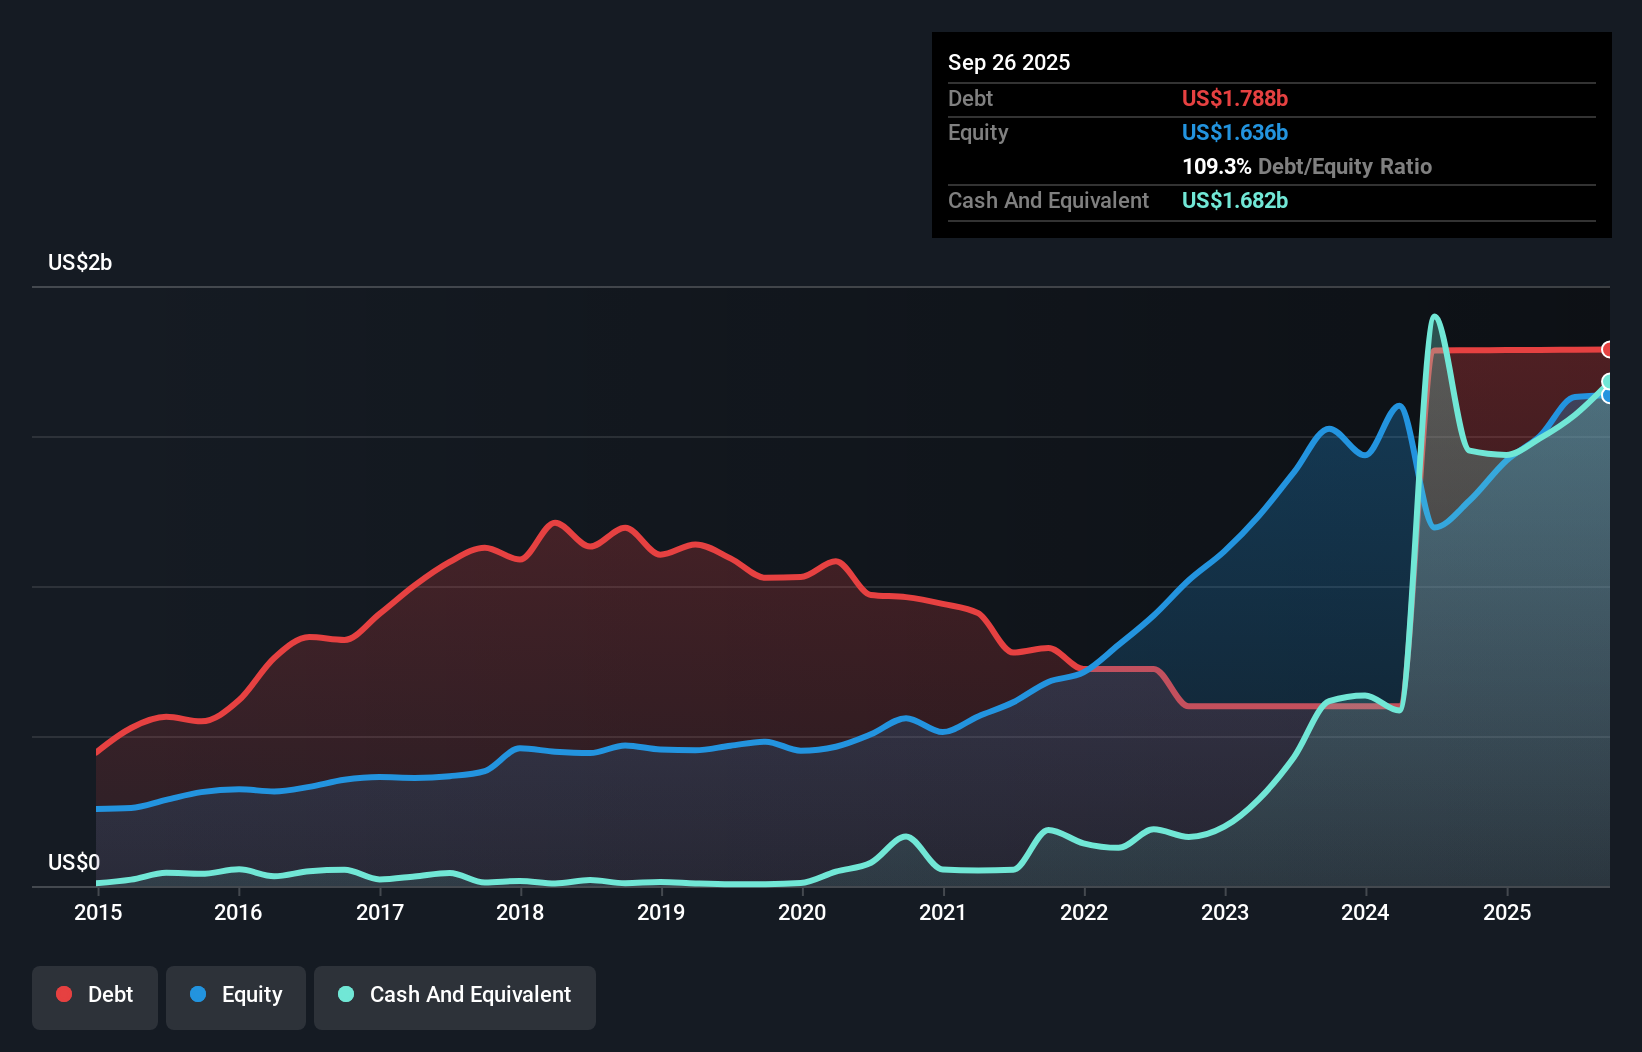Toggle the Equity series visibility
Image resolution: width=1642 pixels, height=1052 pixels.
(235, 994)
